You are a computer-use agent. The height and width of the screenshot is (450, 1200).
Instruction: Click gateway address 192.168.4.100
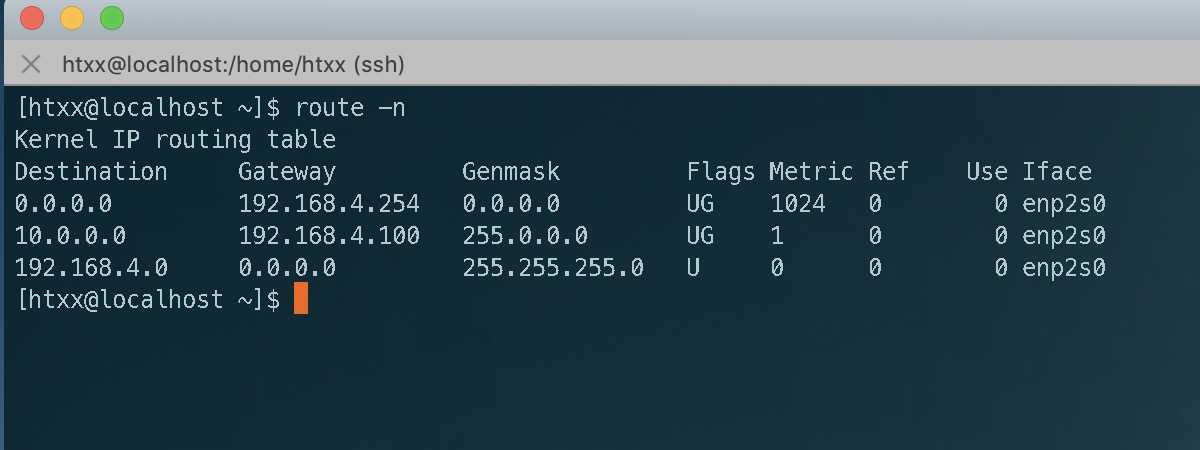(329, 236)
